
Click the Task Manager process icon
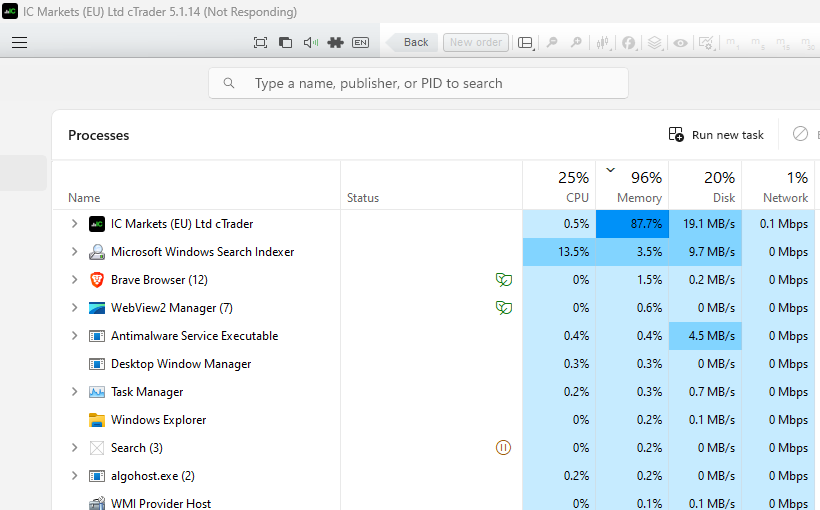click(97, 392)
